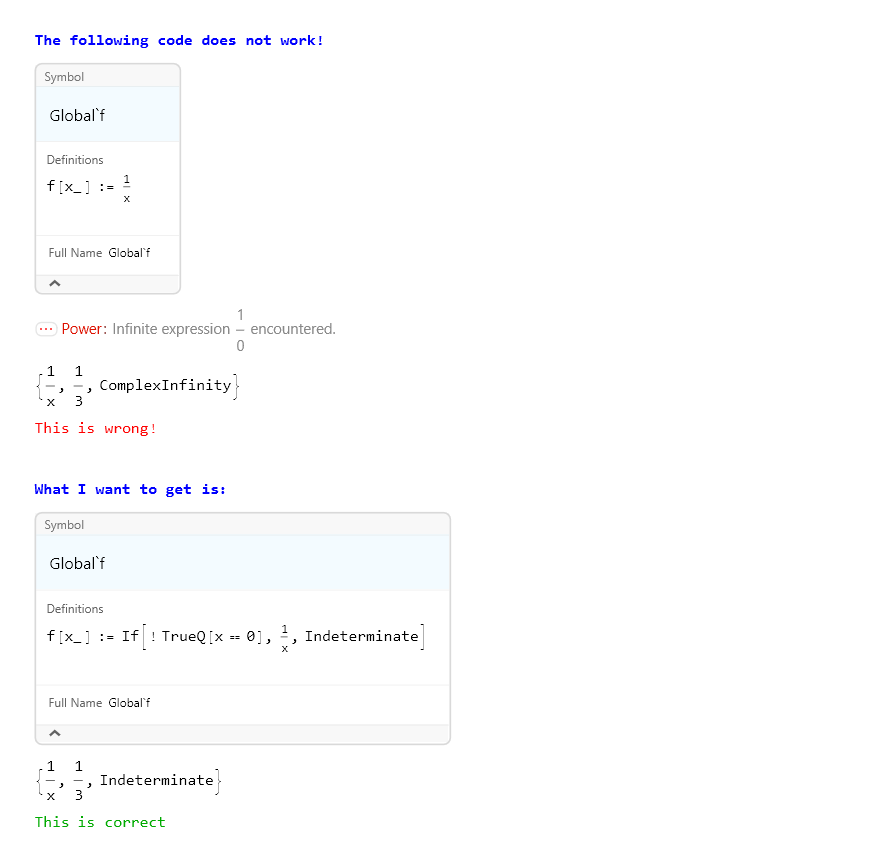Image resolution: width=875 pixels, height=842 pixels.
Task: Click the second panel's Symbol label
Action: (64, 525)
